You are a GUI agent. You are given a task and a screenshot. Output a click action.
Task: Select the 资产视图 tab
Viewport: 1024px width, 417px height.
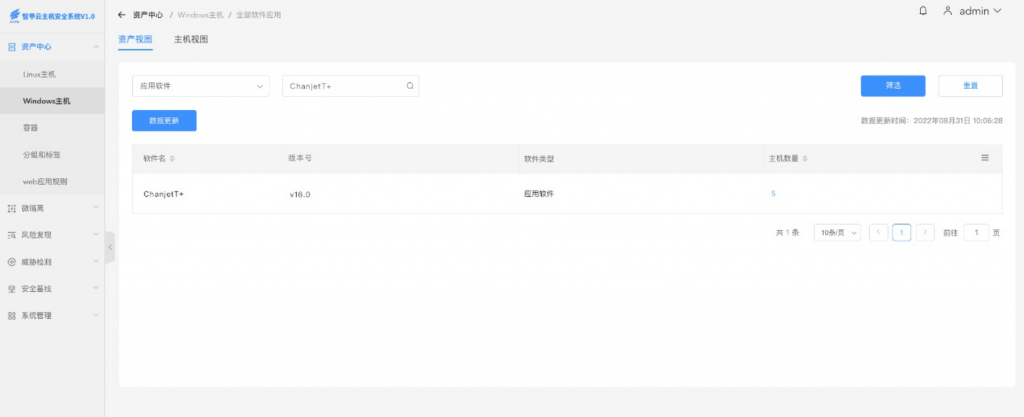(135, 39)
